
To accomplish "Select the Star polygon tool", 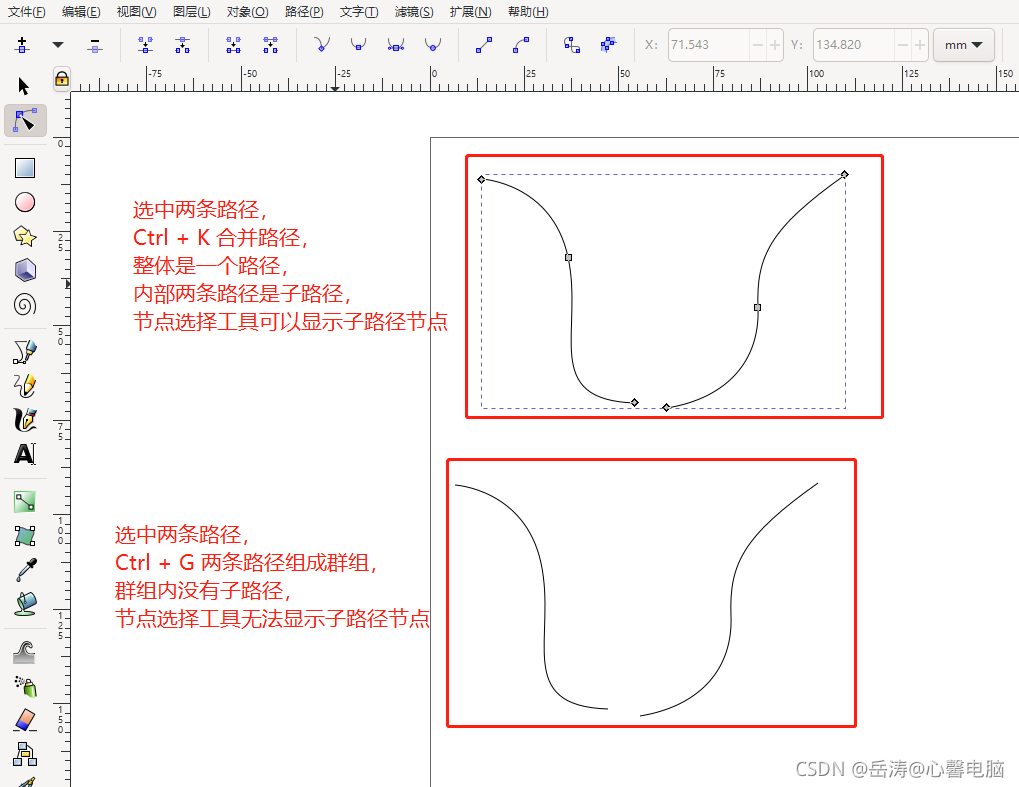I will (25, 236).
